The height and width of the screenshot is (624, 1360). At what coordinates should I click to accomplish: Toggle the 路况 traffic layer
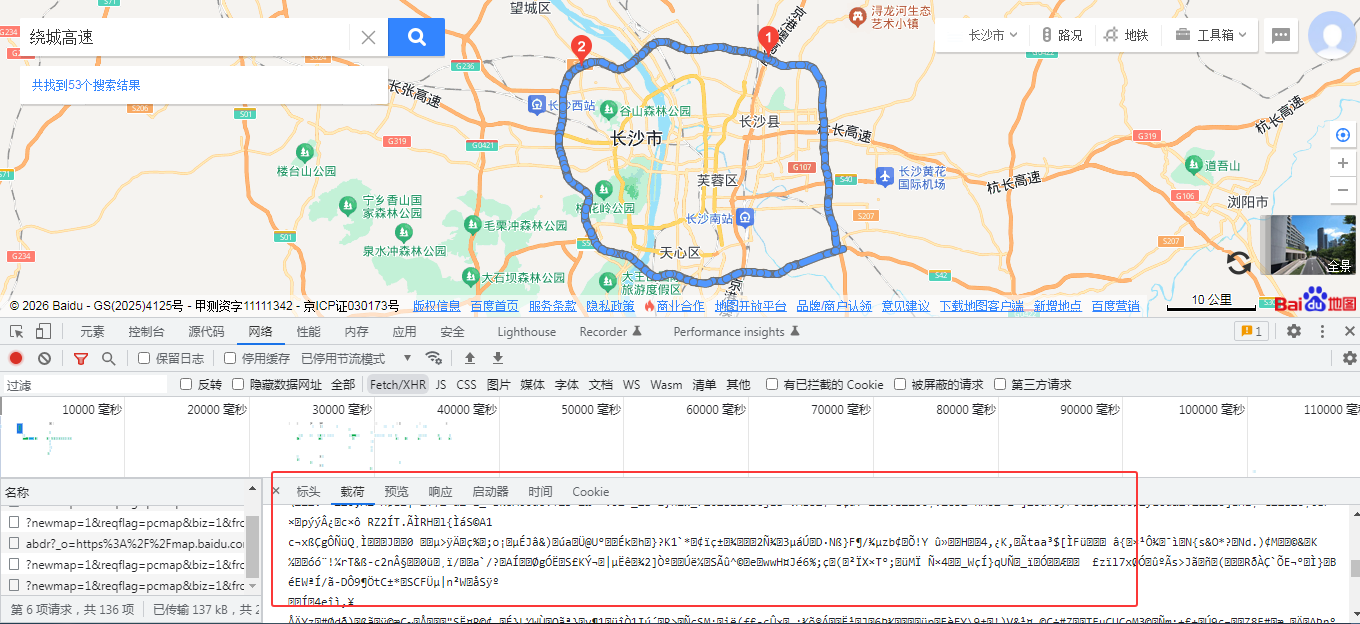1061,35
